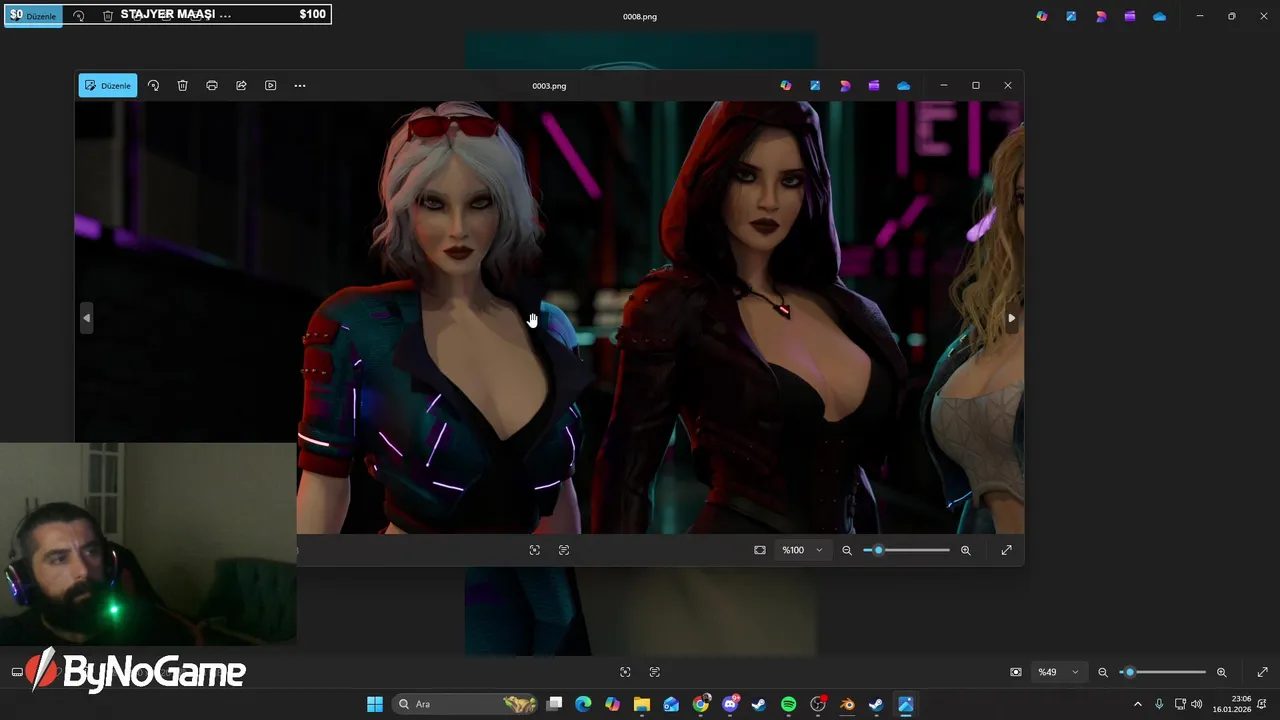Open the multicolor Copilot icon in 0003.png title bar

coord(786,86)
